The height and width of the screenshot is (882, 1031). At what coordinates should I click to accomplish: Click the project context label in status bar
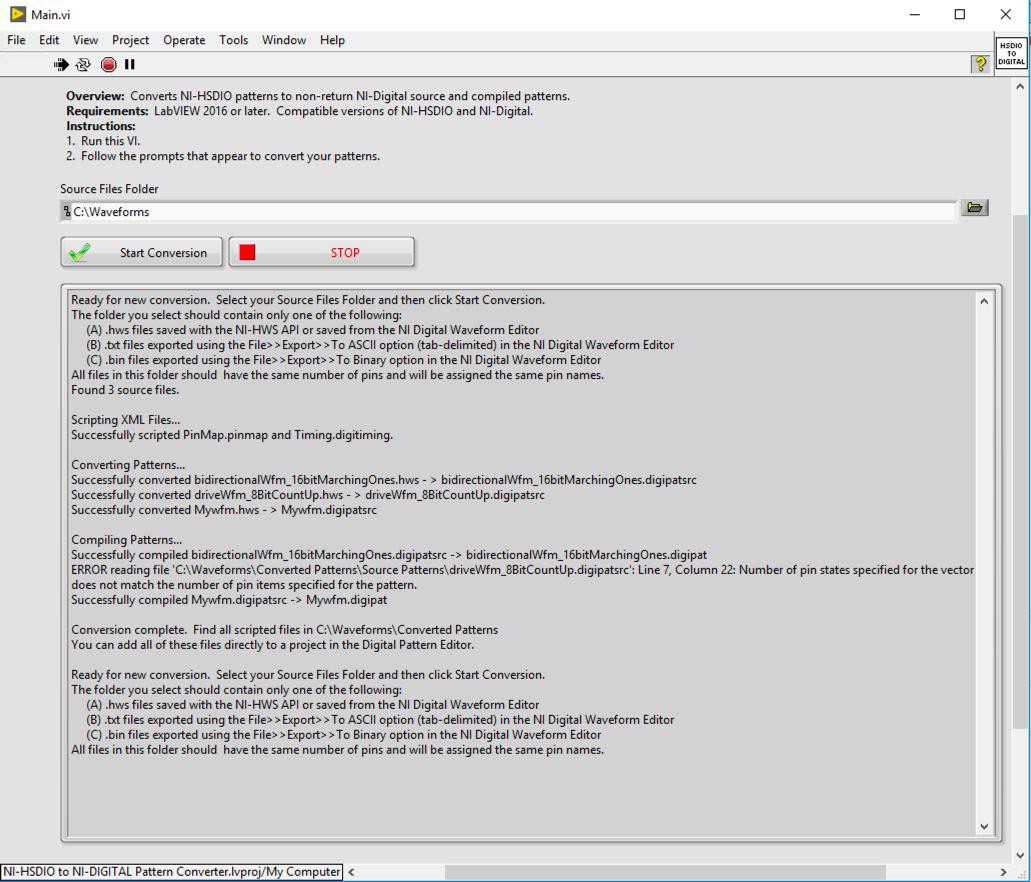(x=171, y=872)
